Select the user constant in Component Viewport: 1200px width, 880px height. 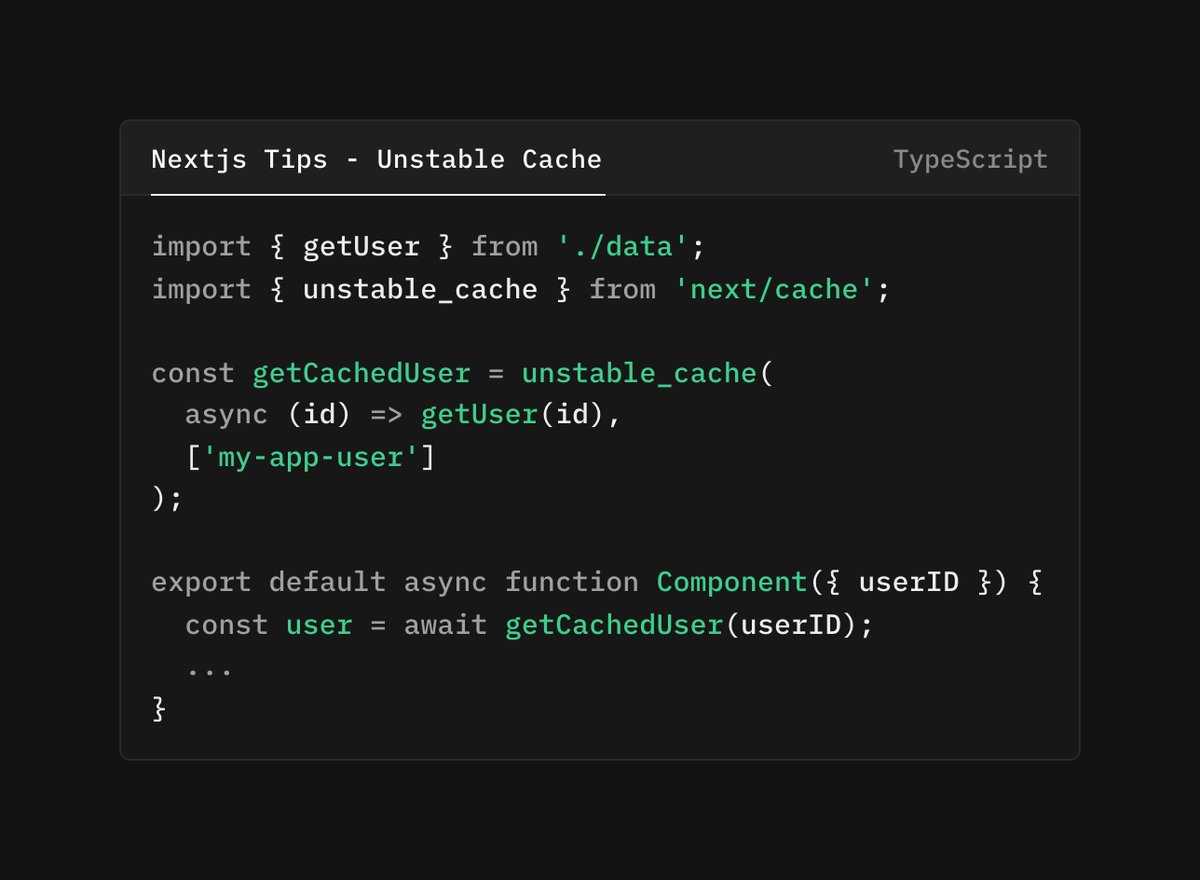point(319,624)
